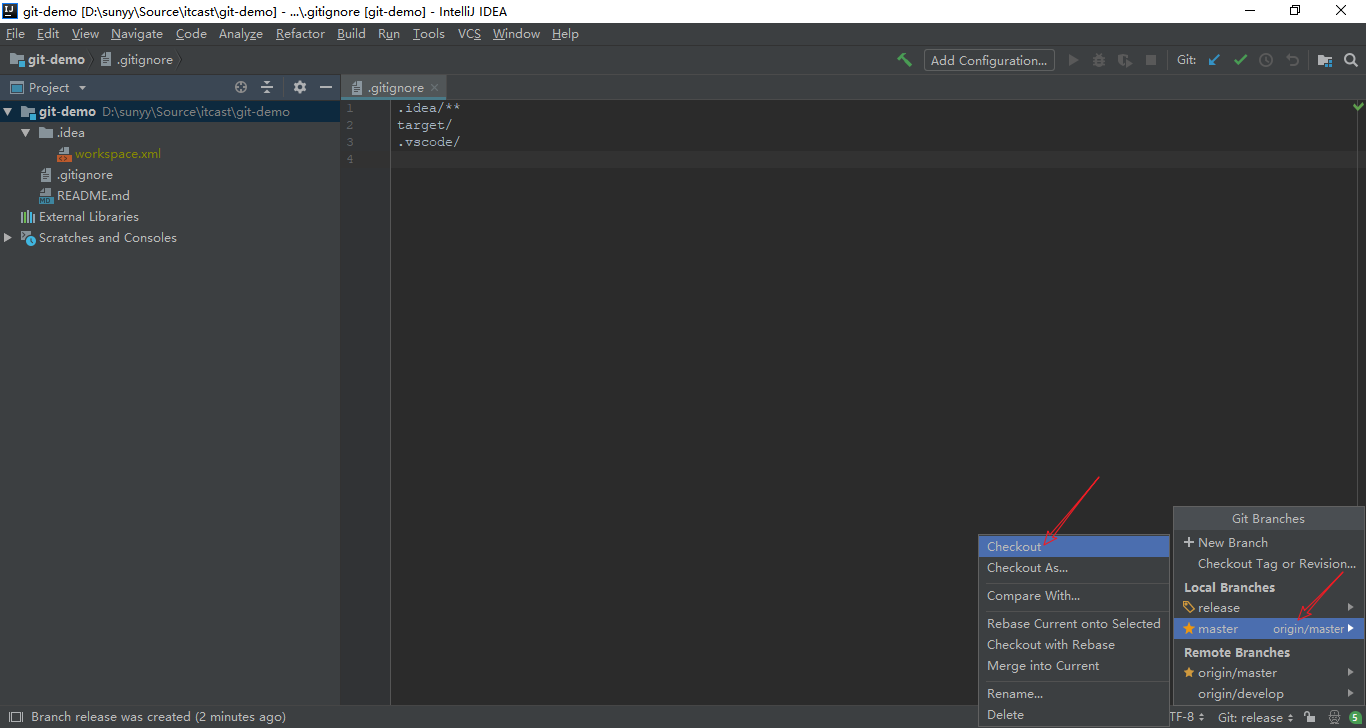Click the Git Update Project arrow

1214,60
